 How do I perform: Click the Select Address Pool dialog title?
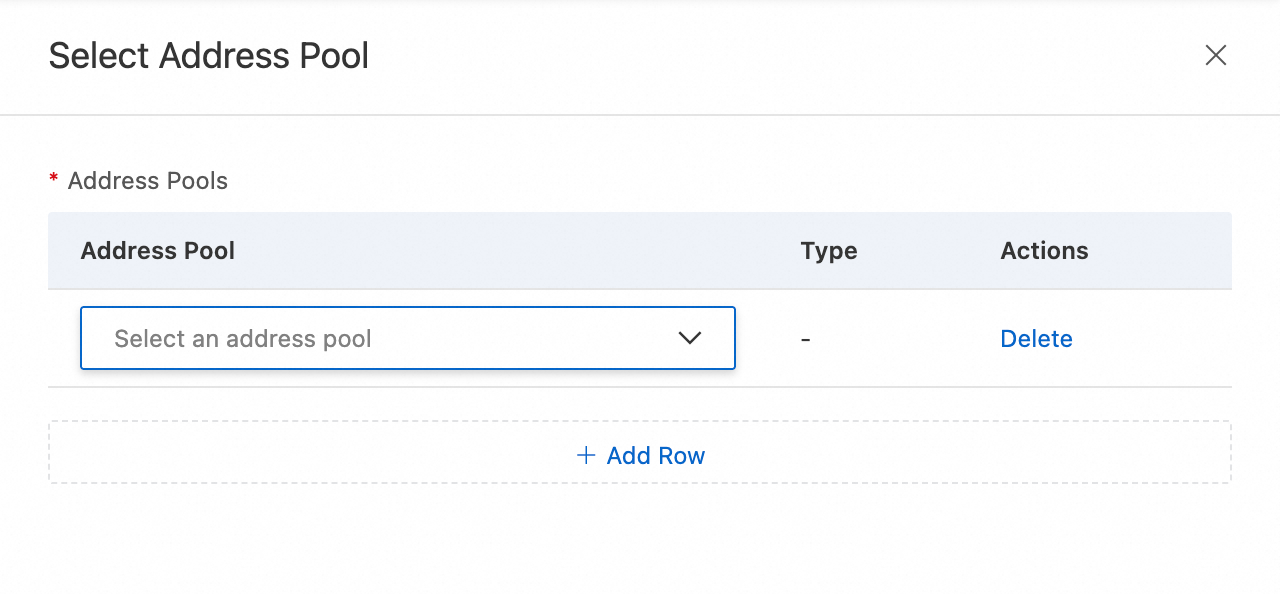point(209,56)
